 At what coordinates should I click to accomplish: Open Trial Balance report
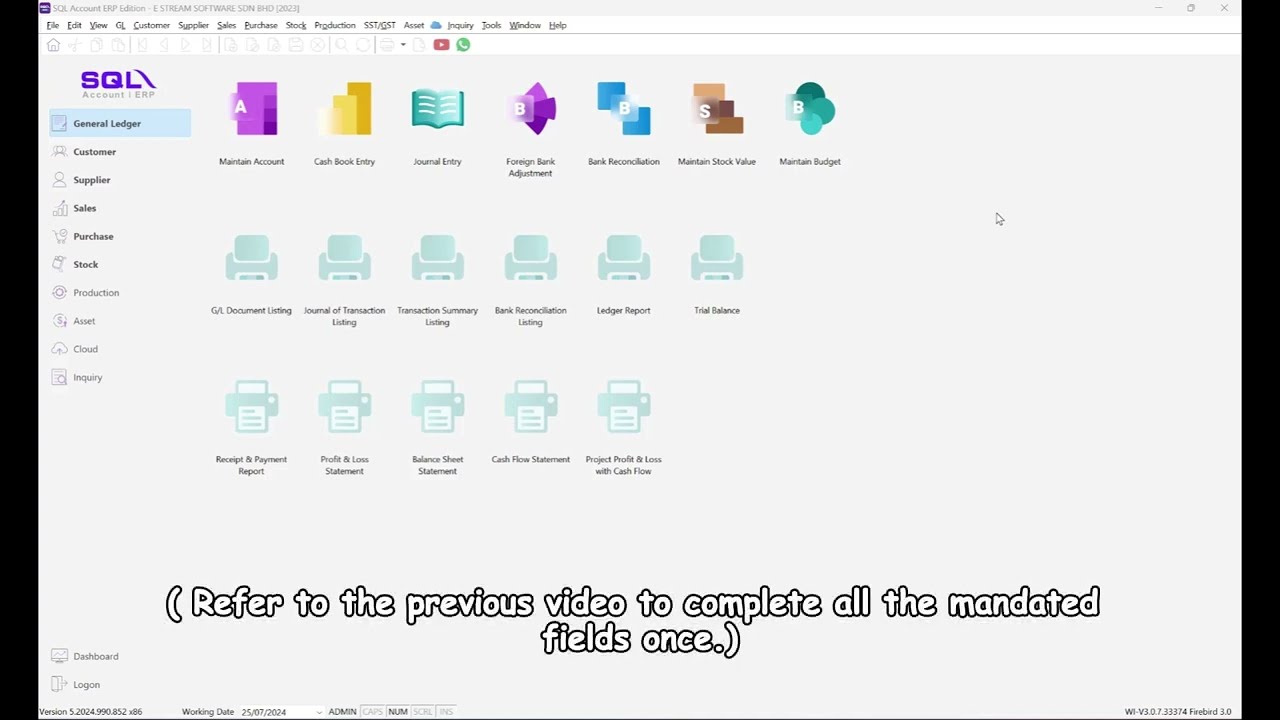717,259
